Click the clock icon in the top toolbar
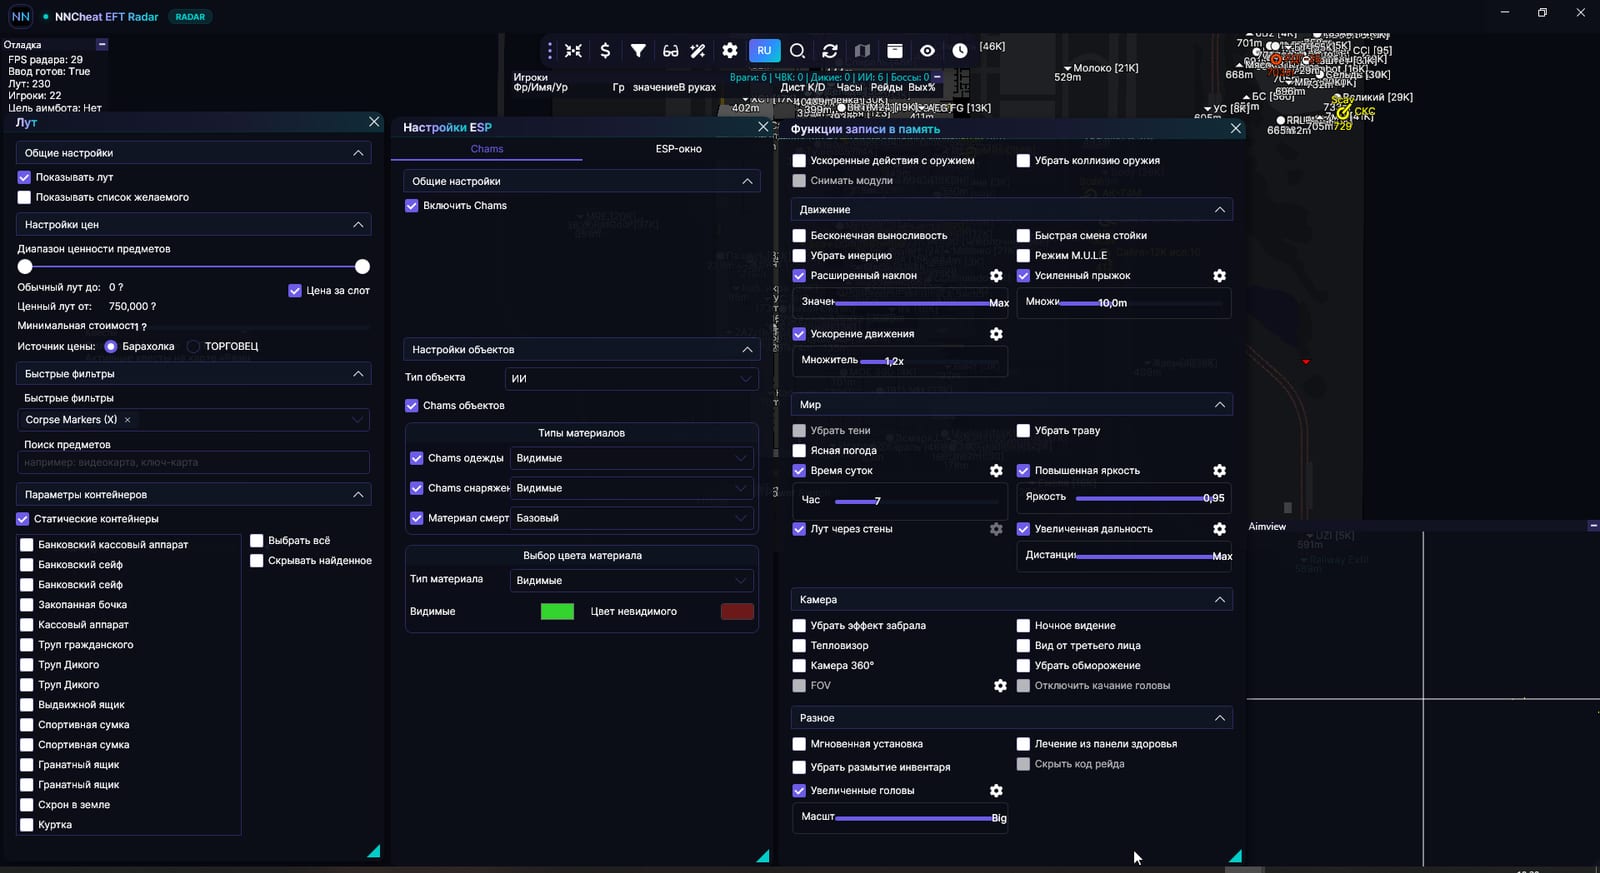This screenshot has width=1600, height=873. [x=960, y=50]
